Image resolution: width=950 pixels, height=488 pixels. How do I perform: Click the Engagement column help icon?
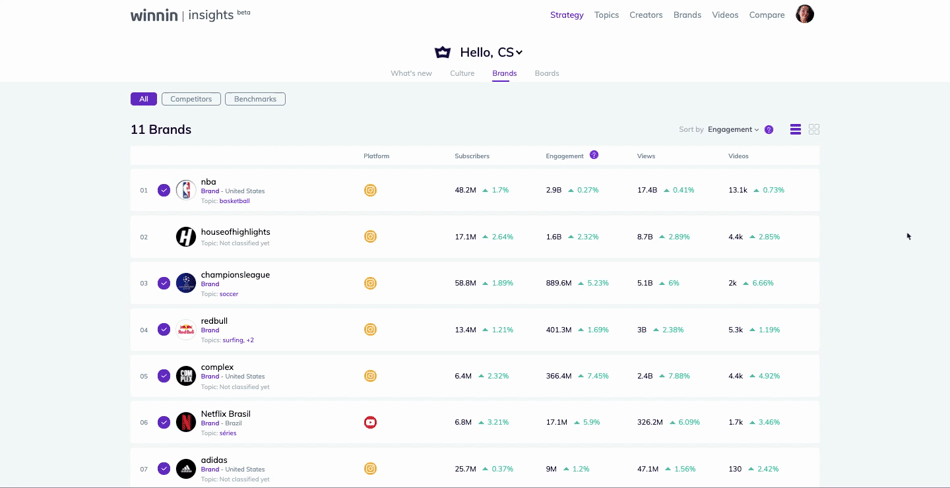(x=594, y=155)
